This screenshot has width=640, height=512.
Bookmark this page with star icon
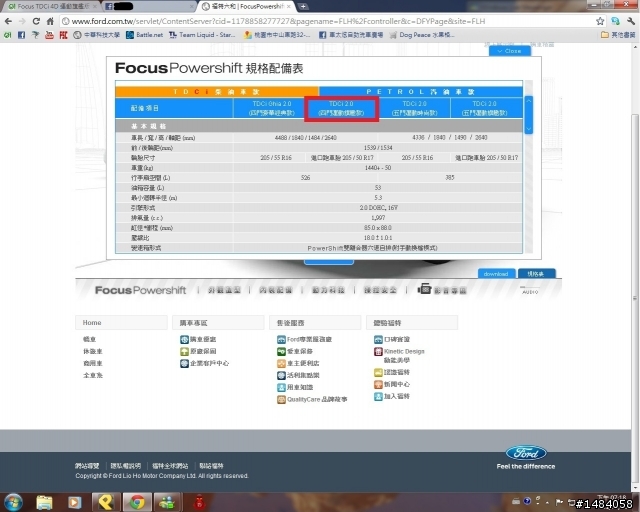point(600,21)
